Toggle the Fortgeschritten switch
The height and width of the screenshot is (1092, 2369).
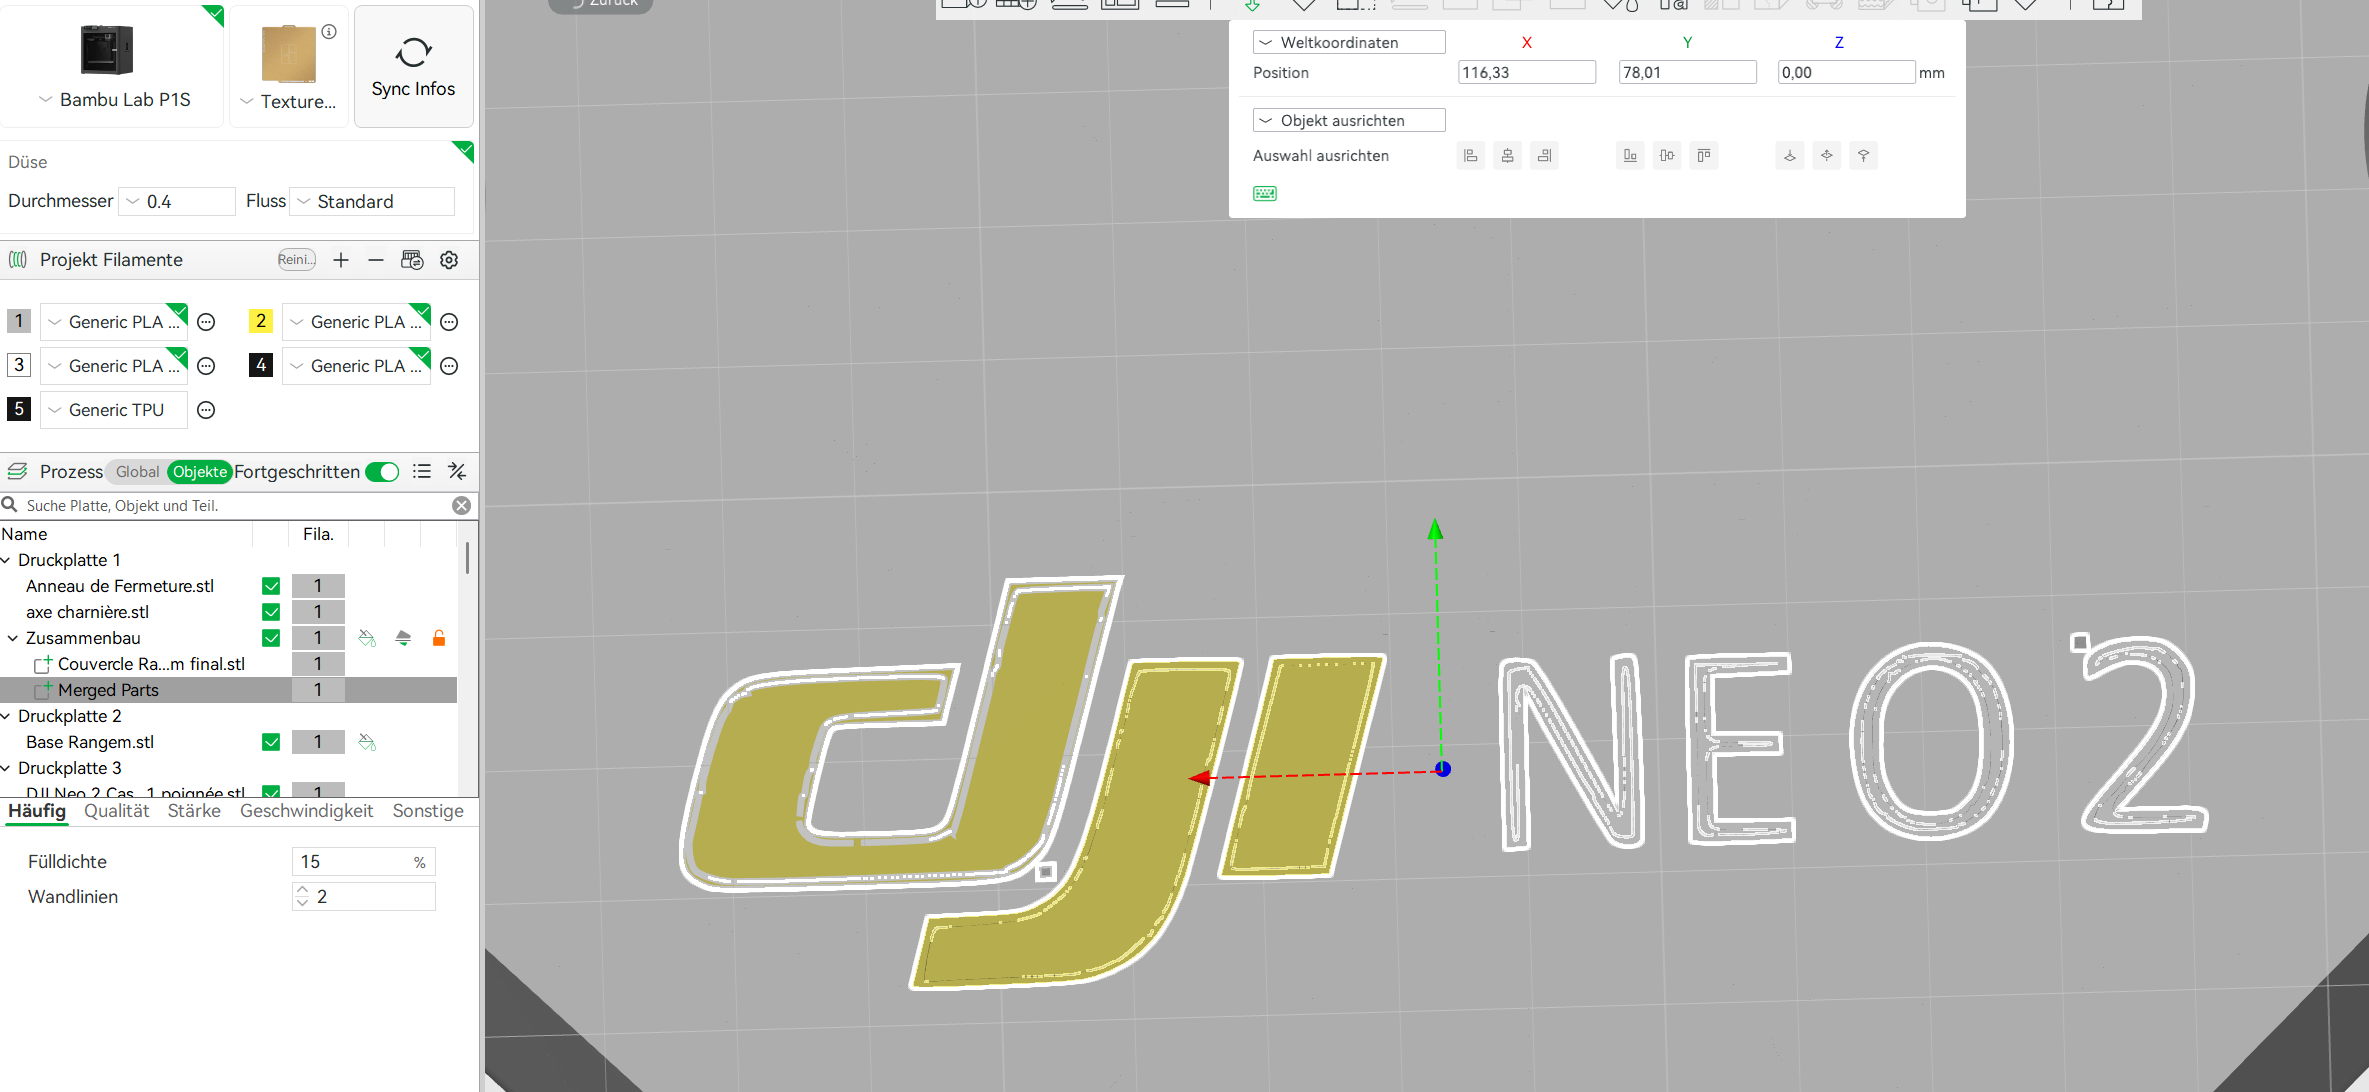pyautogui.click(x=382, y=471)
